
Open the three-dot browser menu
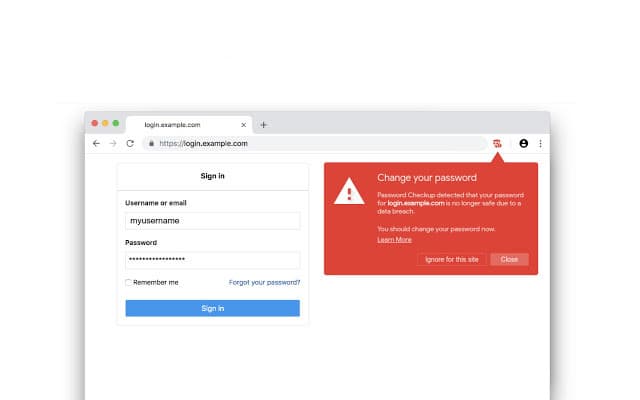[x=540, y=143]
